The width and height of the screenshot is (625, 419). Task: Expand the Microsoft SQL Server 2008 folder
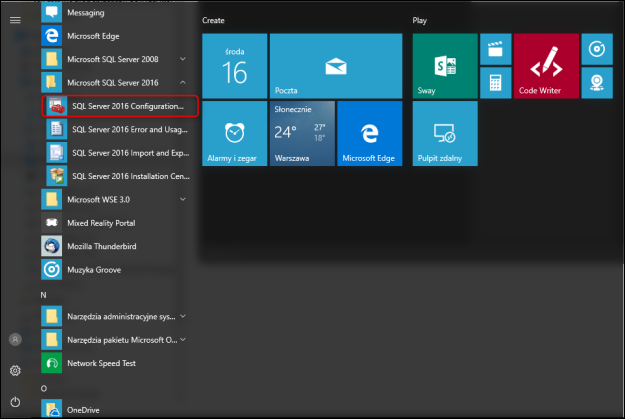(x=183, y=60)
